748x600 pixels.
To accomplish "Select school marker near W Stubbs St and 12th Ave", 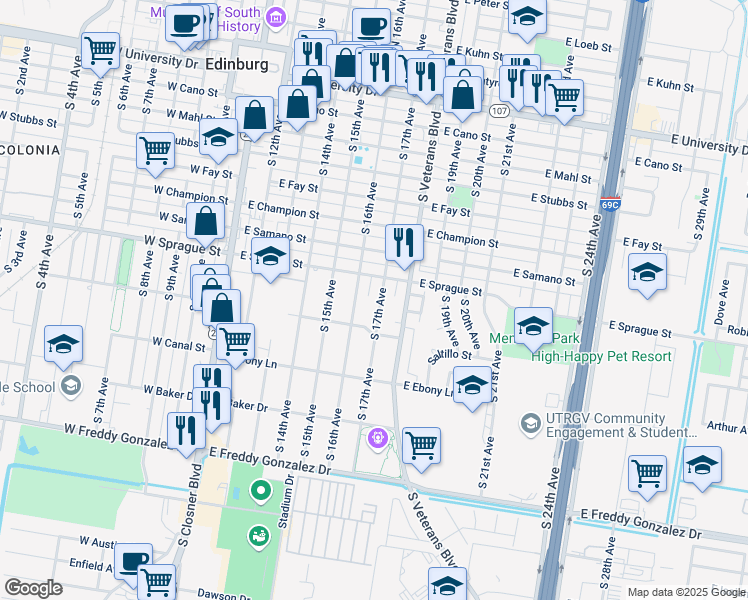I will (x=218, y=138).
